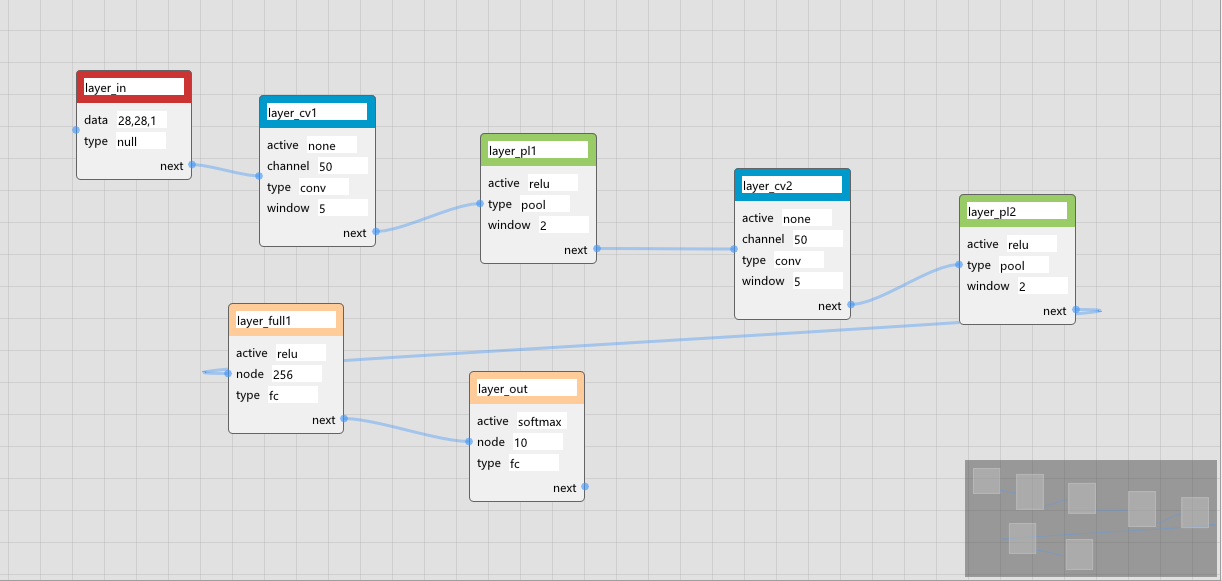Click the next output port of layer_cv1
The width and height of the screenshot is (1222, 581).
pyautogui.click(x=375, y=232)
